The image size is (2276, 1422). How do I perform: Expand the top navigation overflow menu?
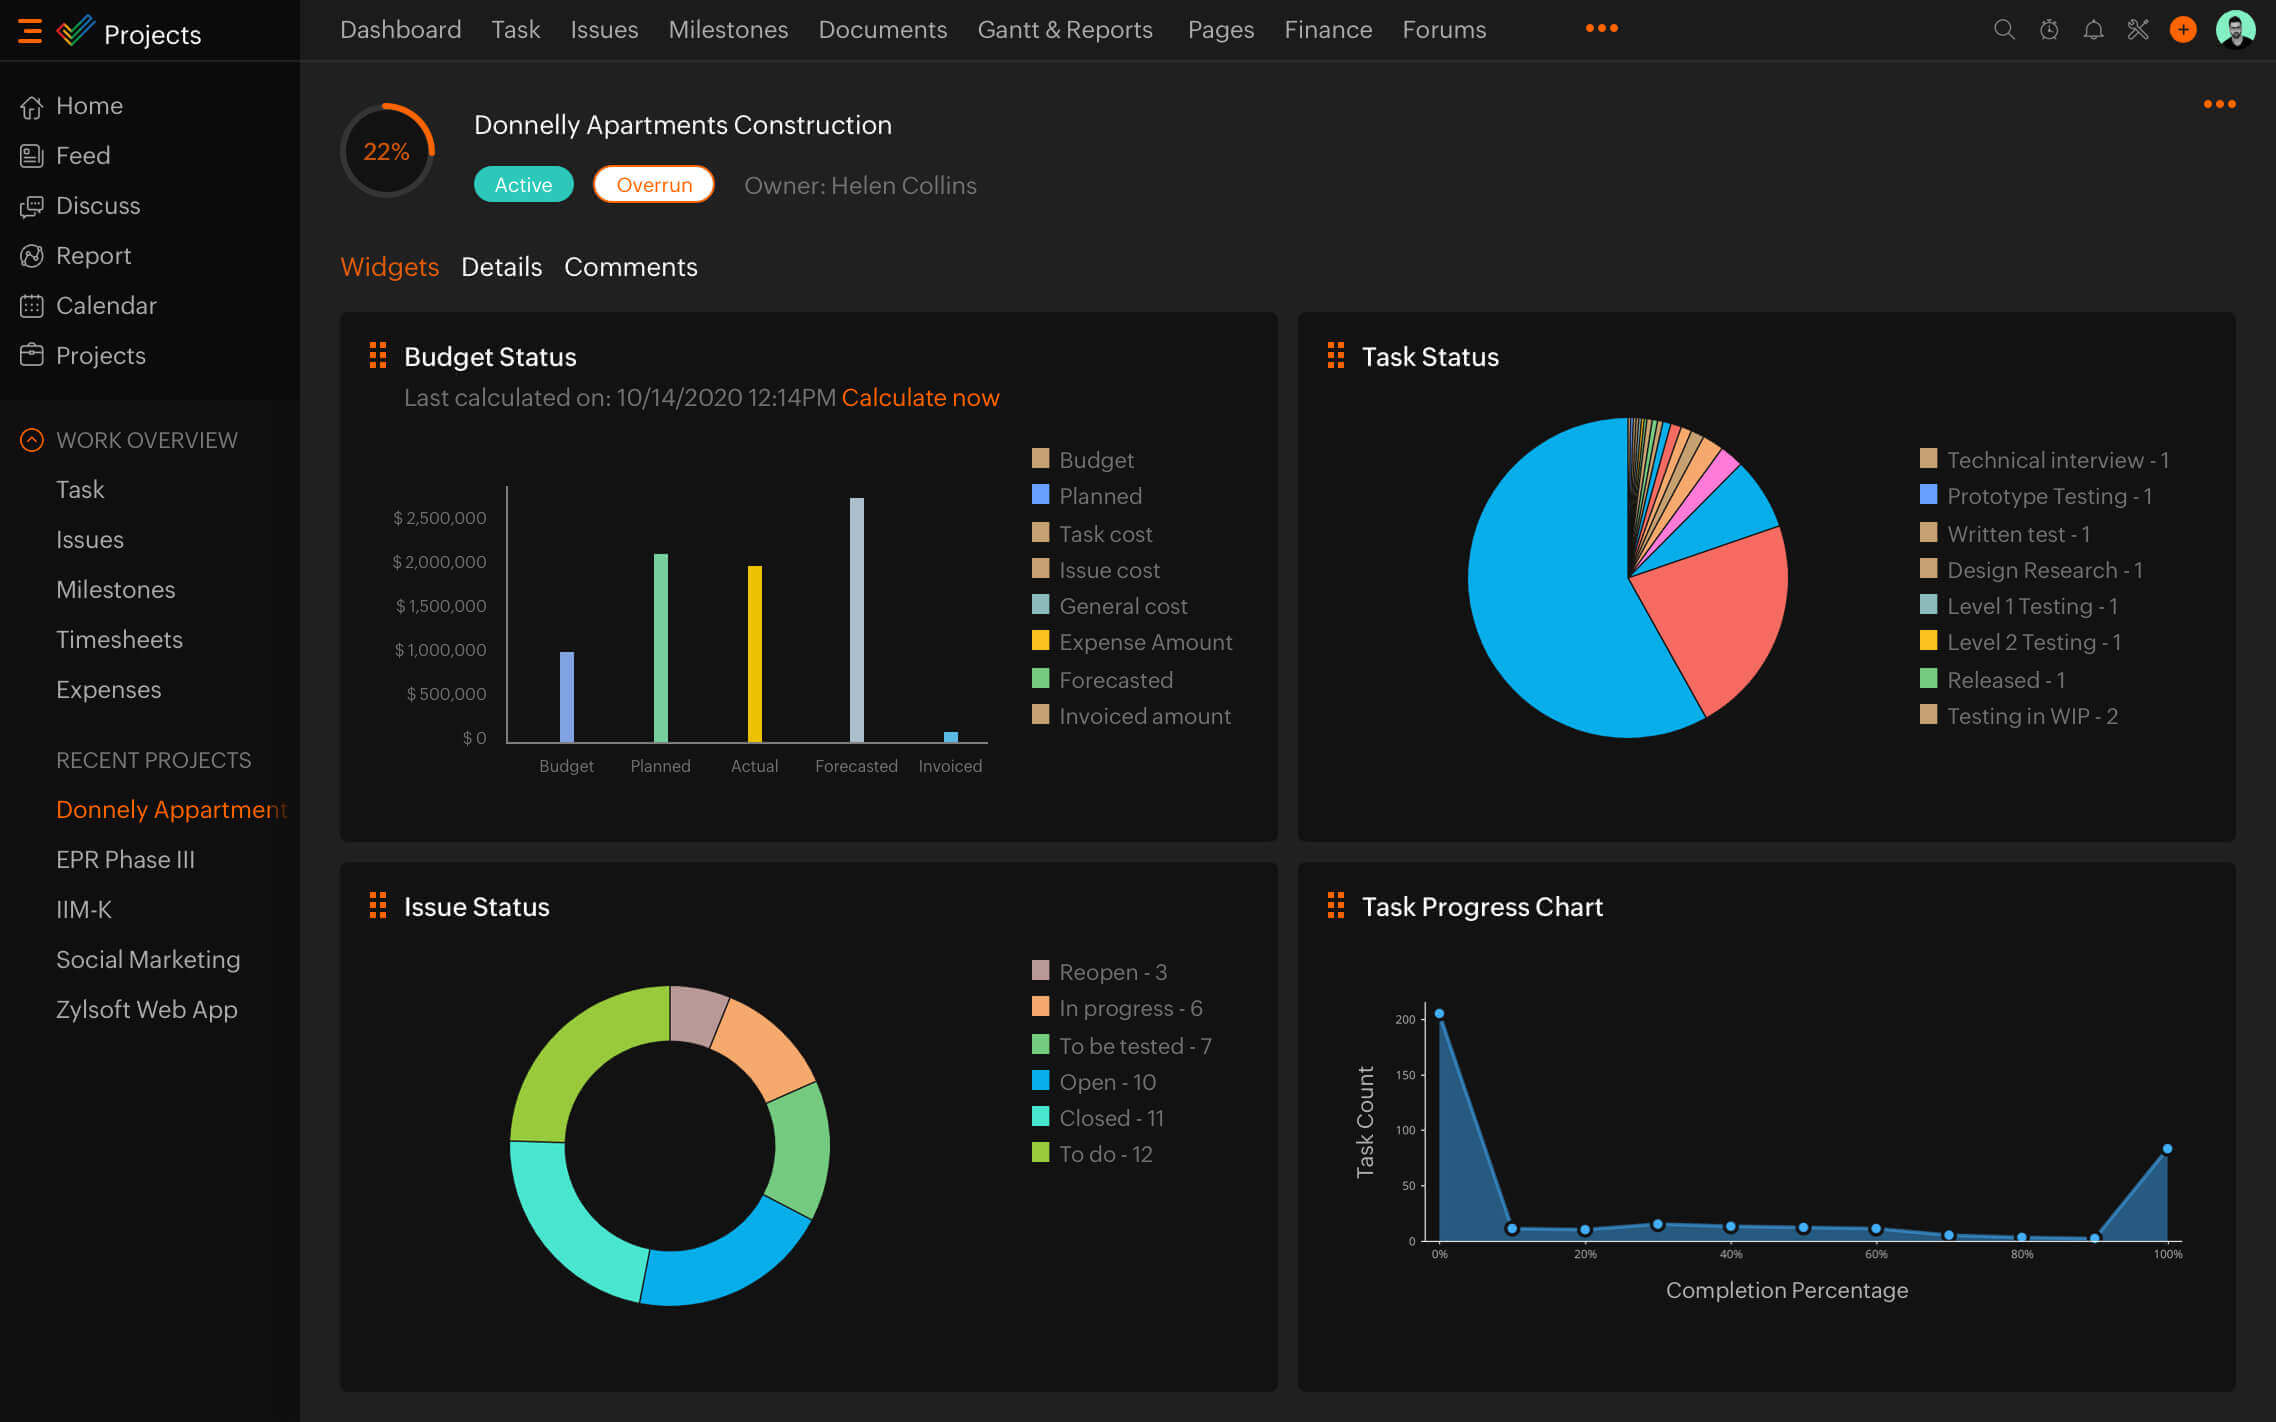pos(1605,29)
